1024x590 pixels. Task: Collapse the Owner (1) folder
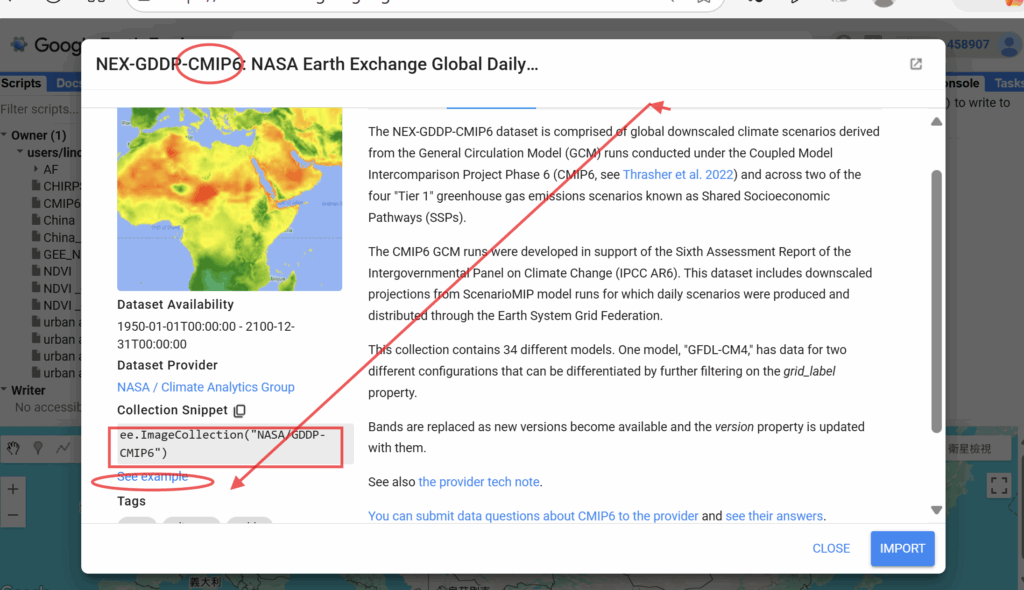click(6, 135)
